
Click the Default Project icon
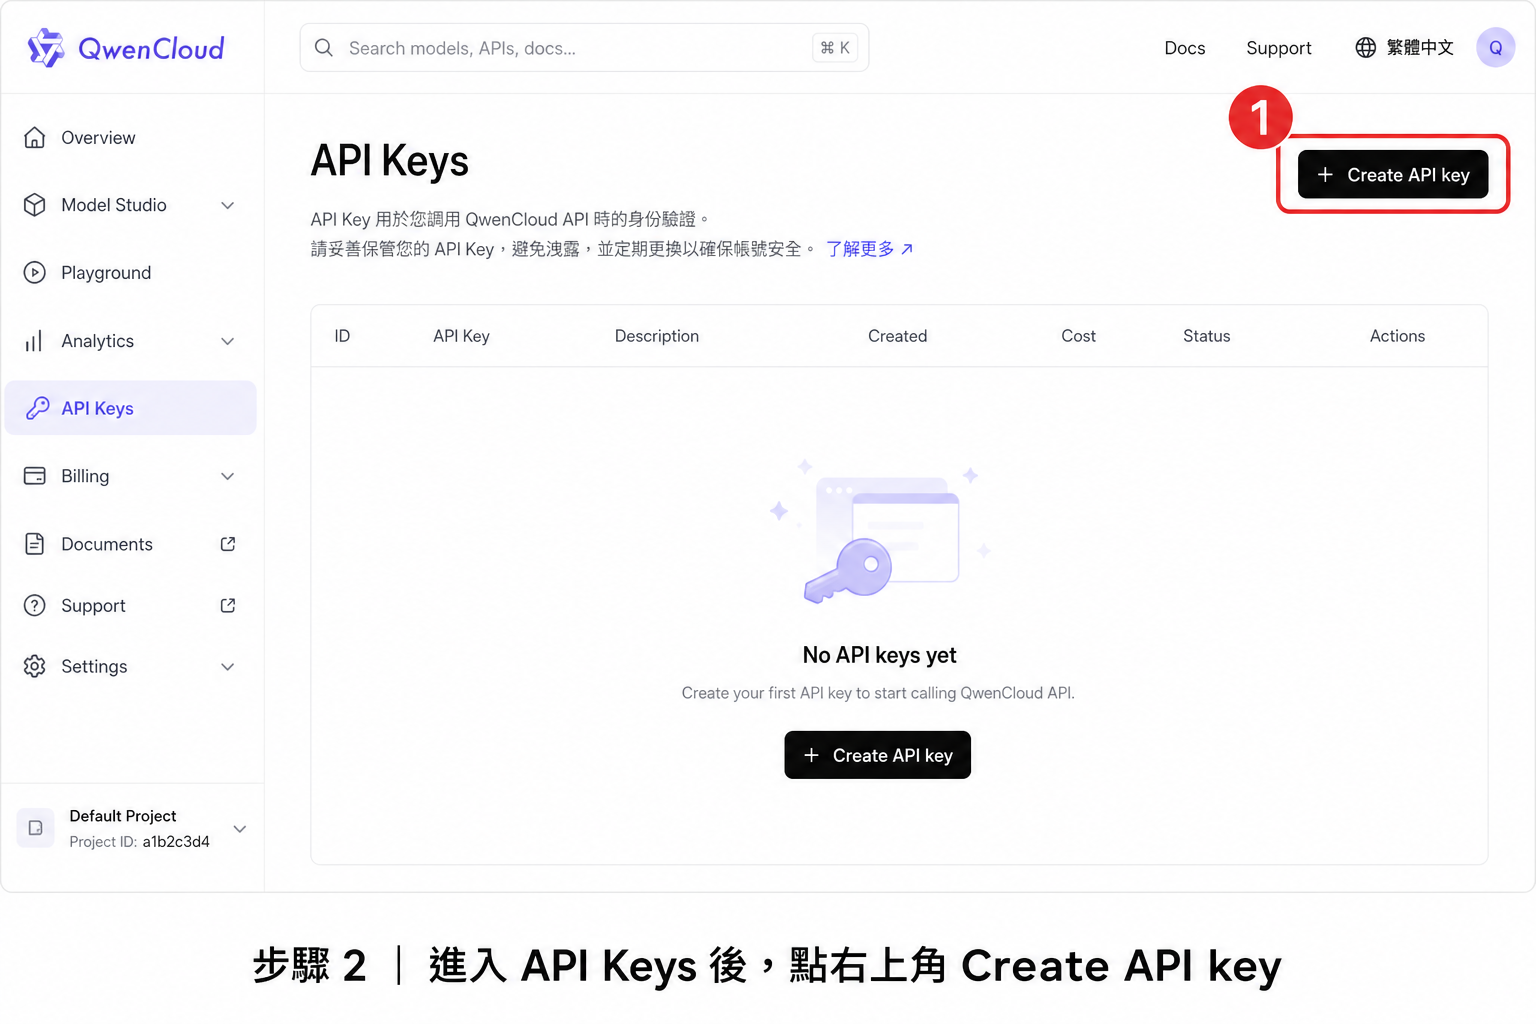tap(35, 828)
